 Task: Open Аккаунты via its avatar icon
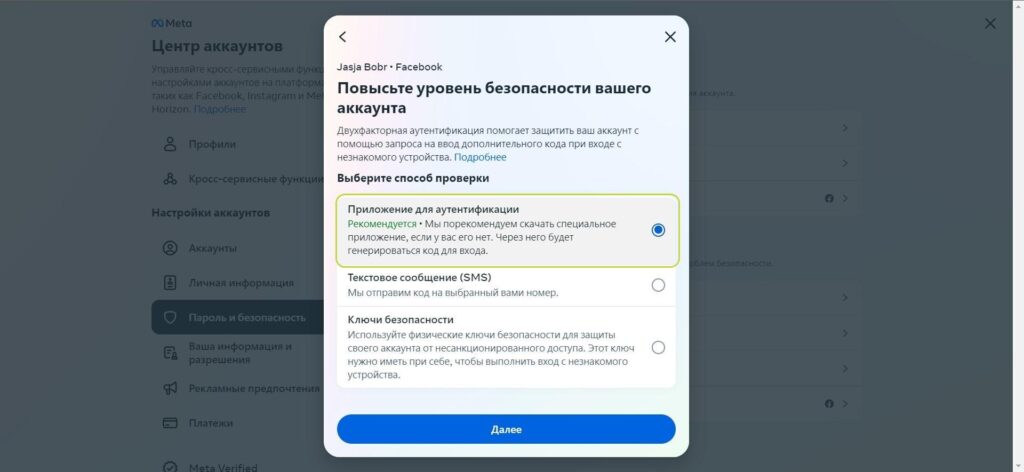(170, 248)
